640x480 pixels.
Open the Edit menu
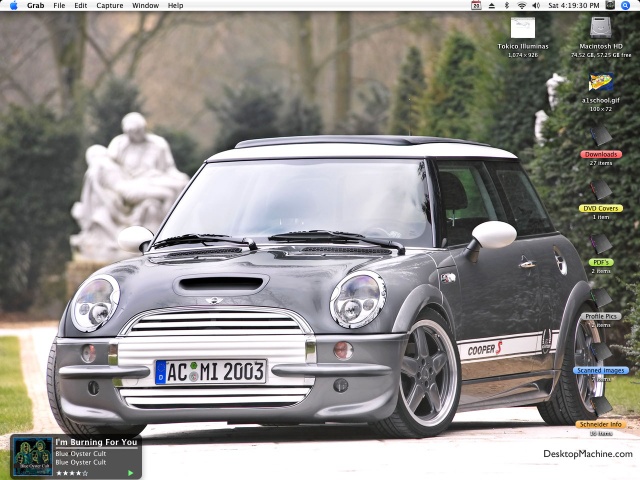[80, 5]
